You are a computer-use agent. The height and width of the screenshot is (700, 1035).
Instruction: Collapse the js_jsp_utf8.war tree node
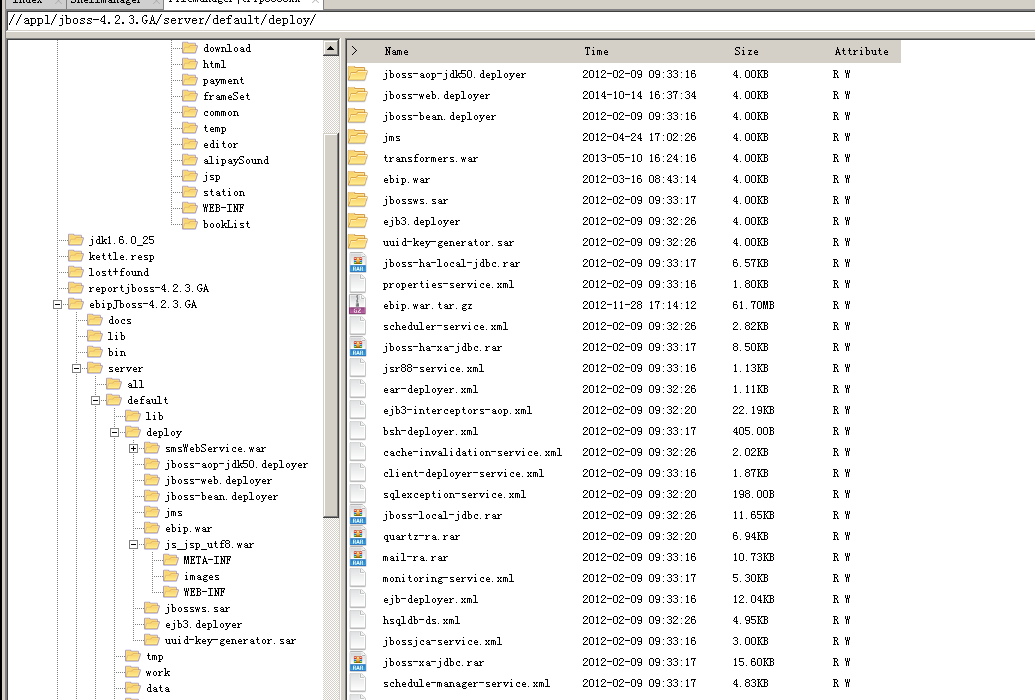coord(133,545)
